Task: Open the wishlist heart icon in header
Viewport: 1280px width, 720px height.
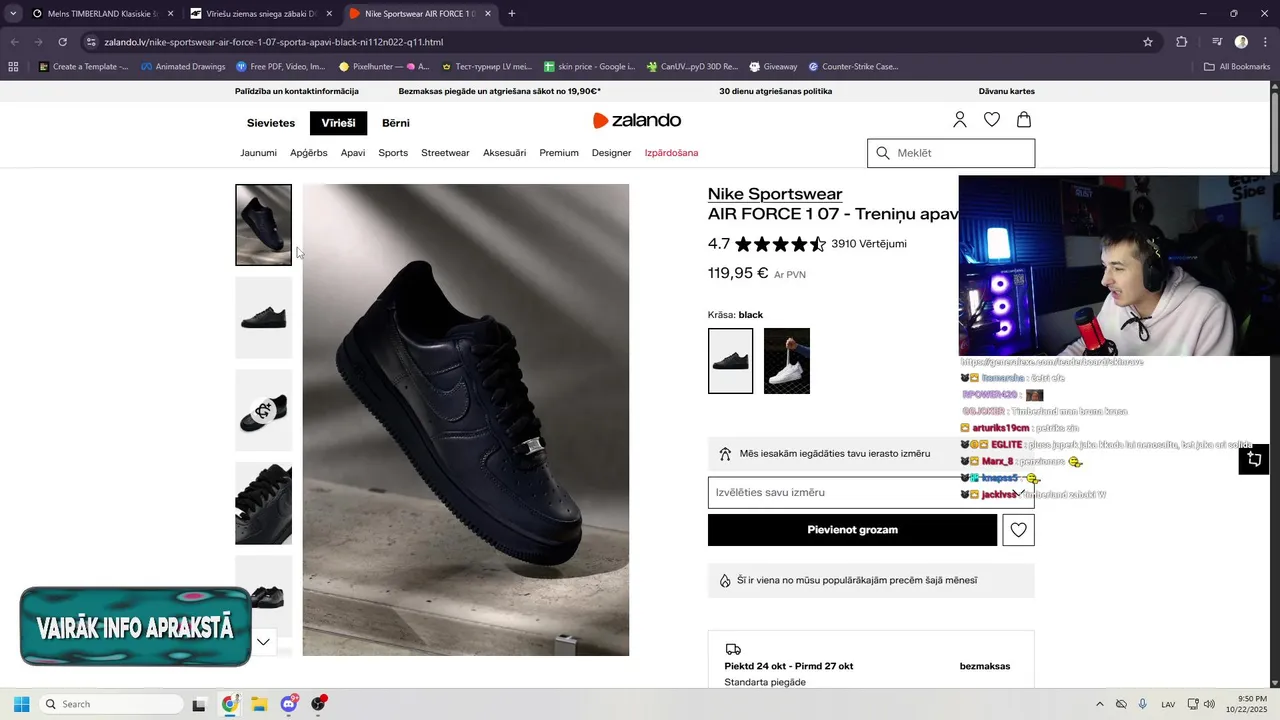Action: pos(992,120)
